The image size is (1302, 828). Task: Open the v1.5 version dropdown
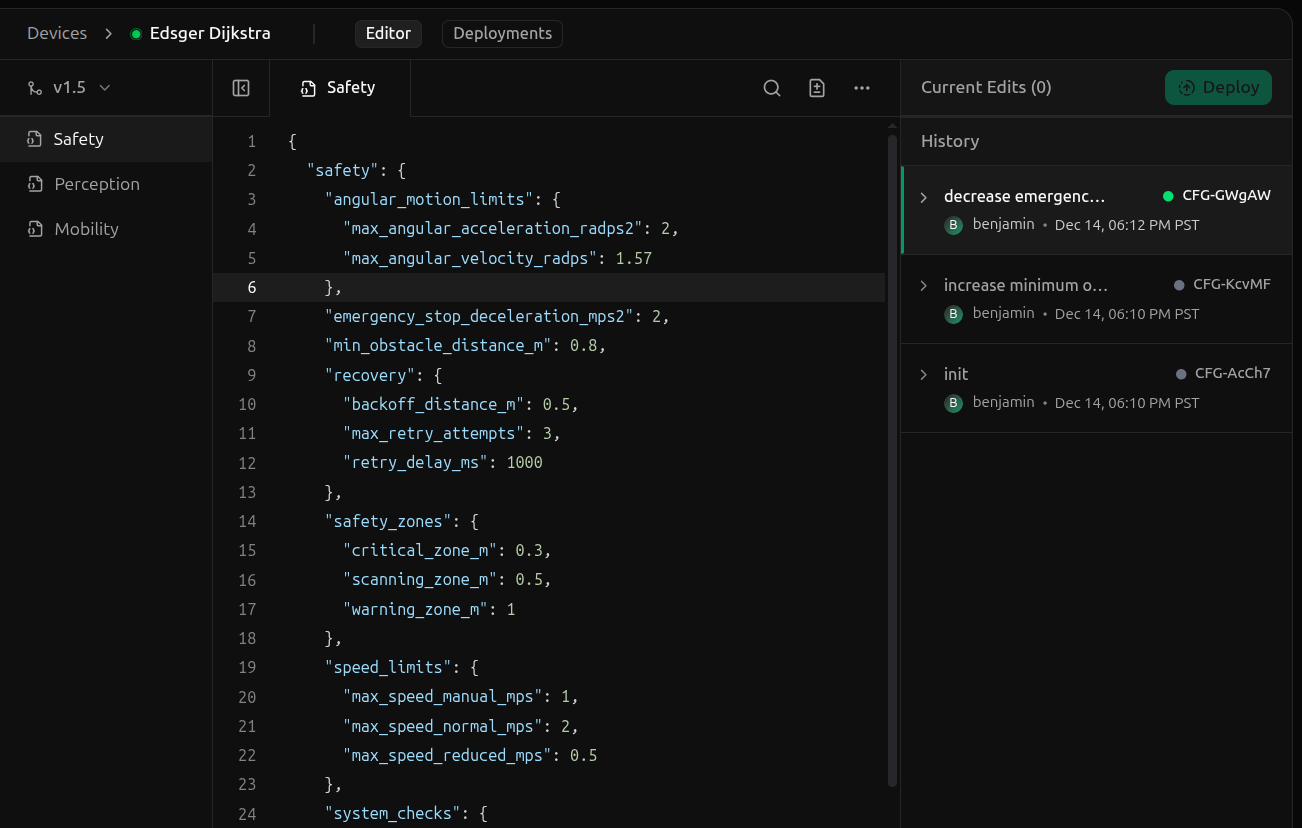pos(70,88)
